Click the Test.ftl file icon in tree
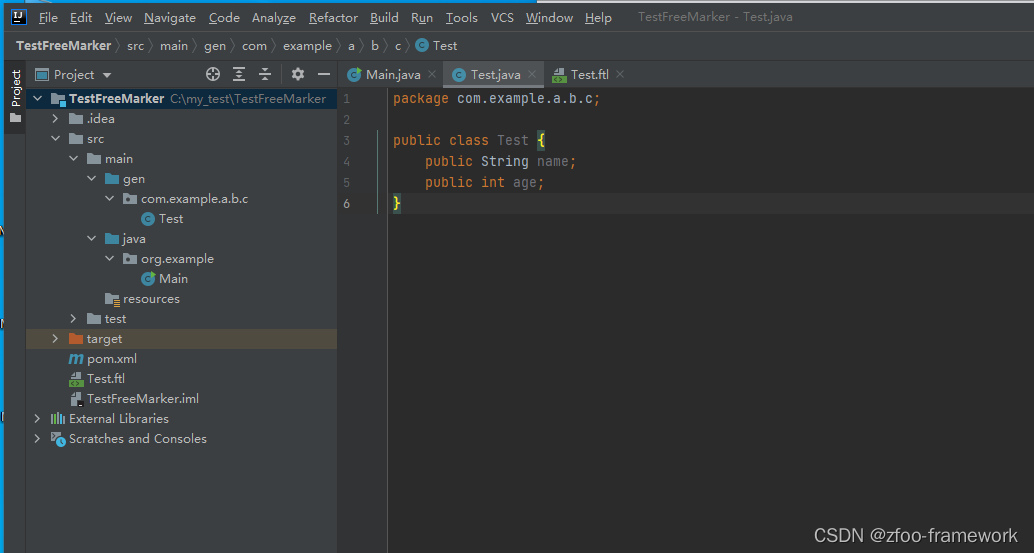 pyautogui.click(x=76, y=379)
